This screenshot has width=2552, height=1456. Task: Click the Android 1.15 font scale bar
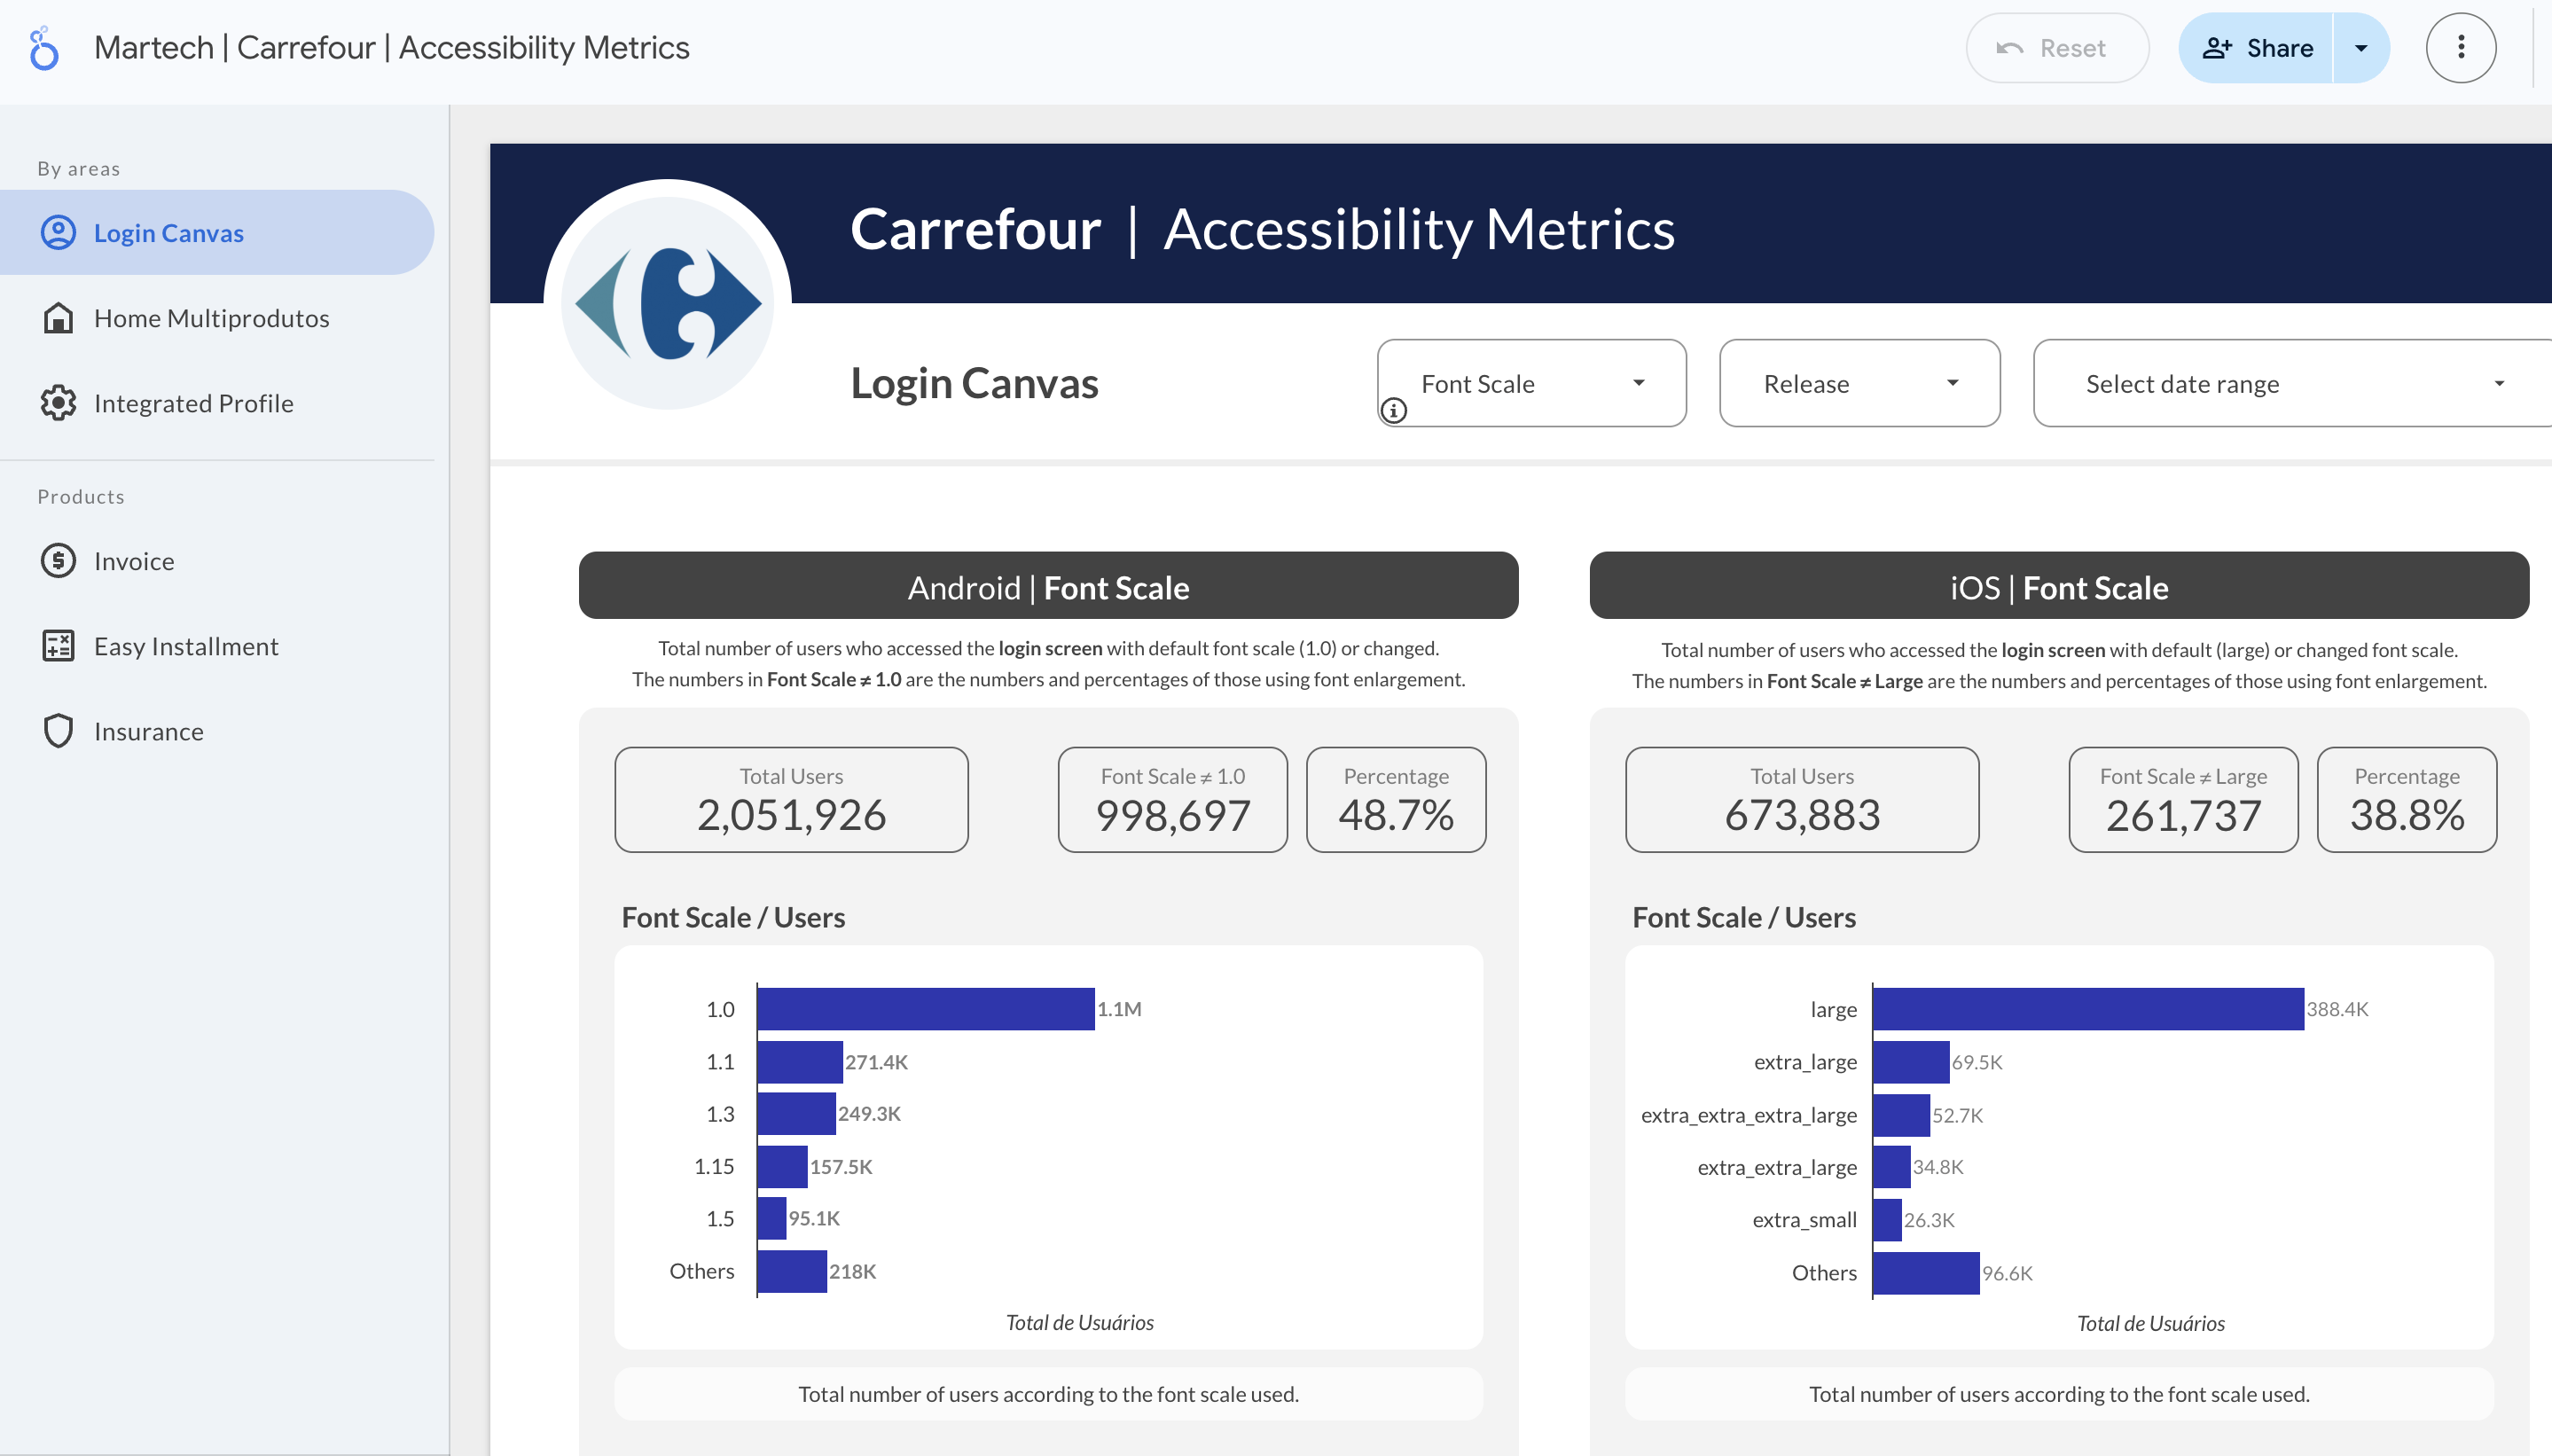click(782, 1166)
